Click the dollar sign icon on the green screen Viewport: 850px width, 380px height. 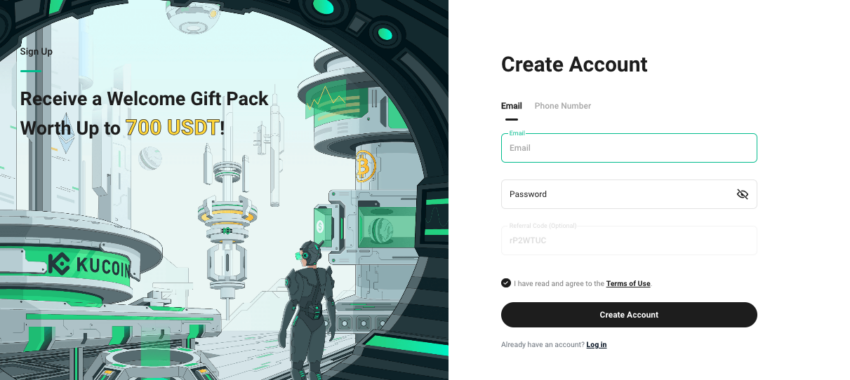click(x=320, y=225)
